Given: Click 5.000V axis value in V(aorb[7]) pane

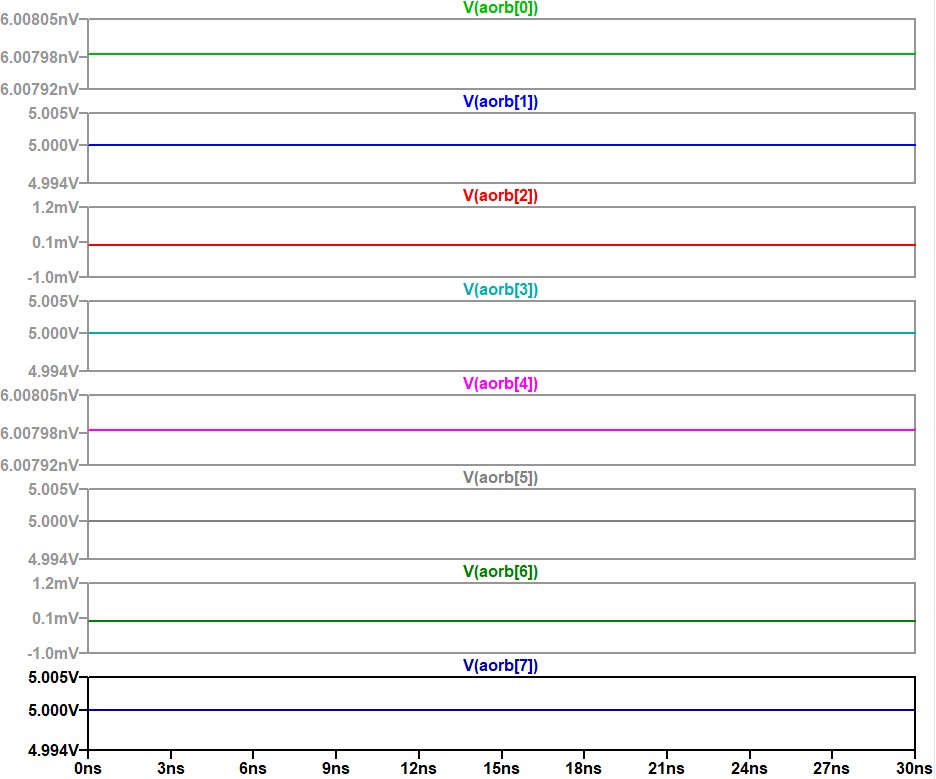Looking at the screenshot, I should click(x=53, y=710).
